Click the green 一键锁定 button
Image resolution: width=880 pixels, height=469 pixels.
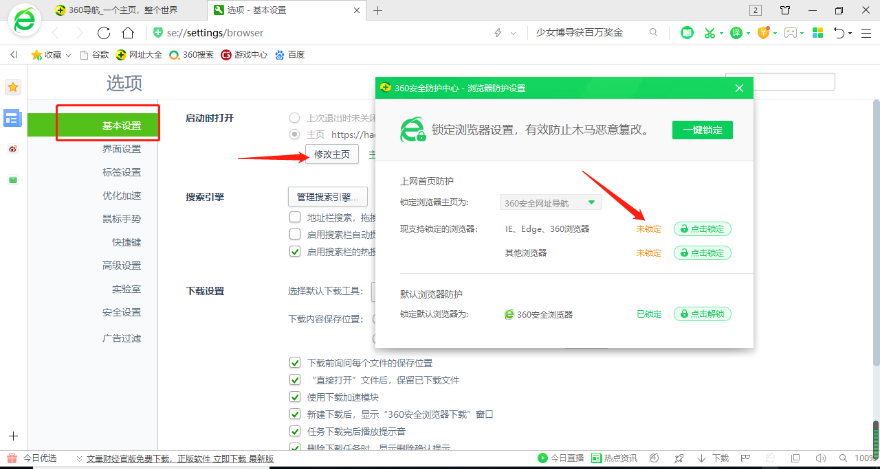(x=702, y=130)
